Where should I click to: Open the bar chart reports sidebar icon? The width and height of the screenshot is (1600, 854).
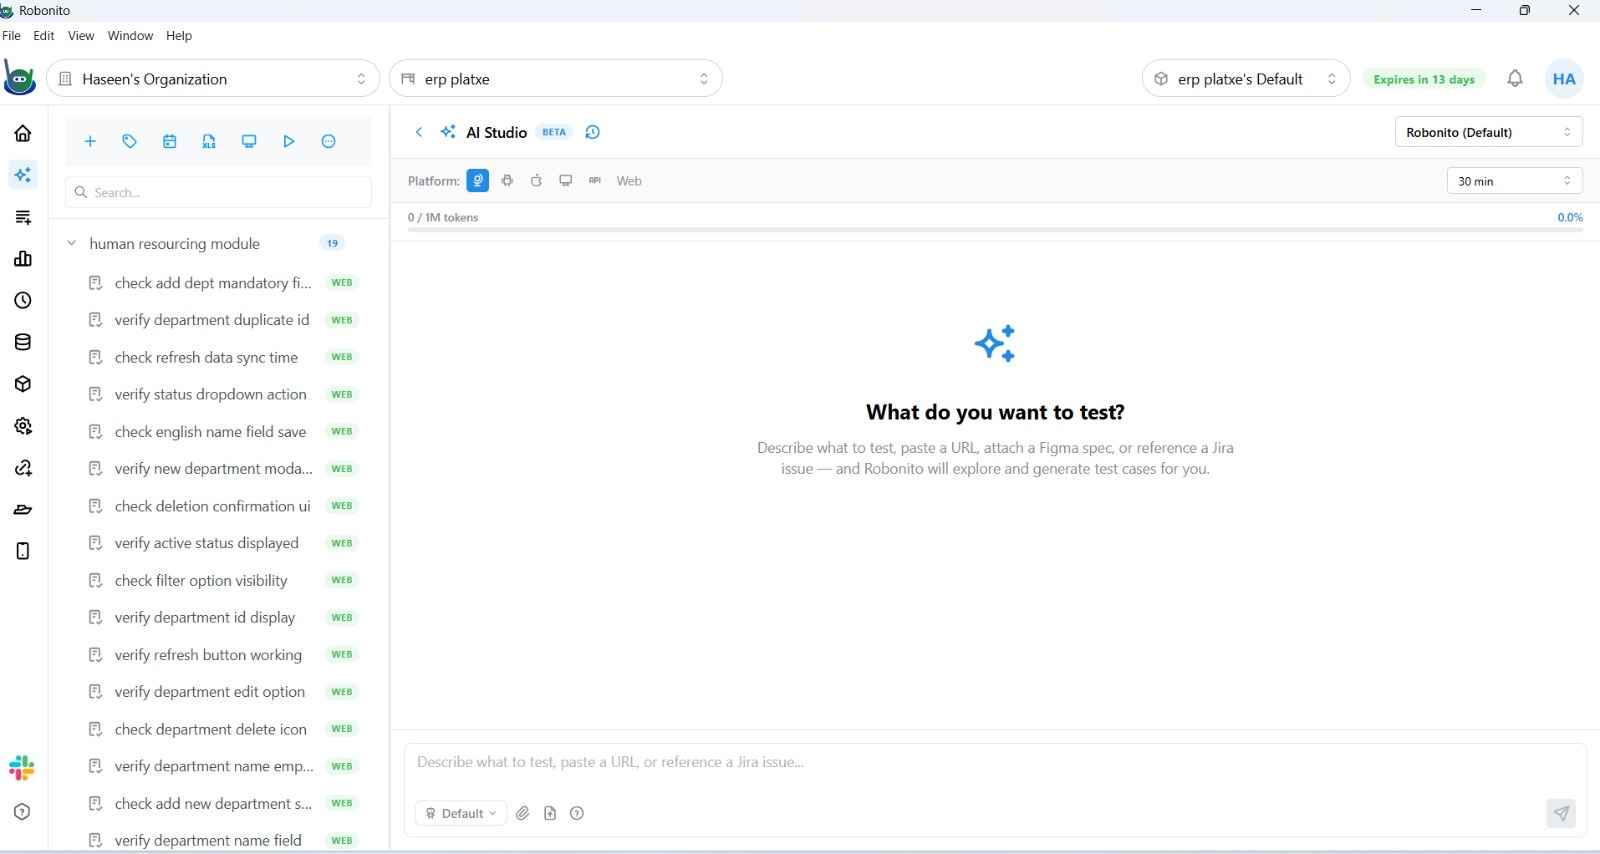click(23, 259)
